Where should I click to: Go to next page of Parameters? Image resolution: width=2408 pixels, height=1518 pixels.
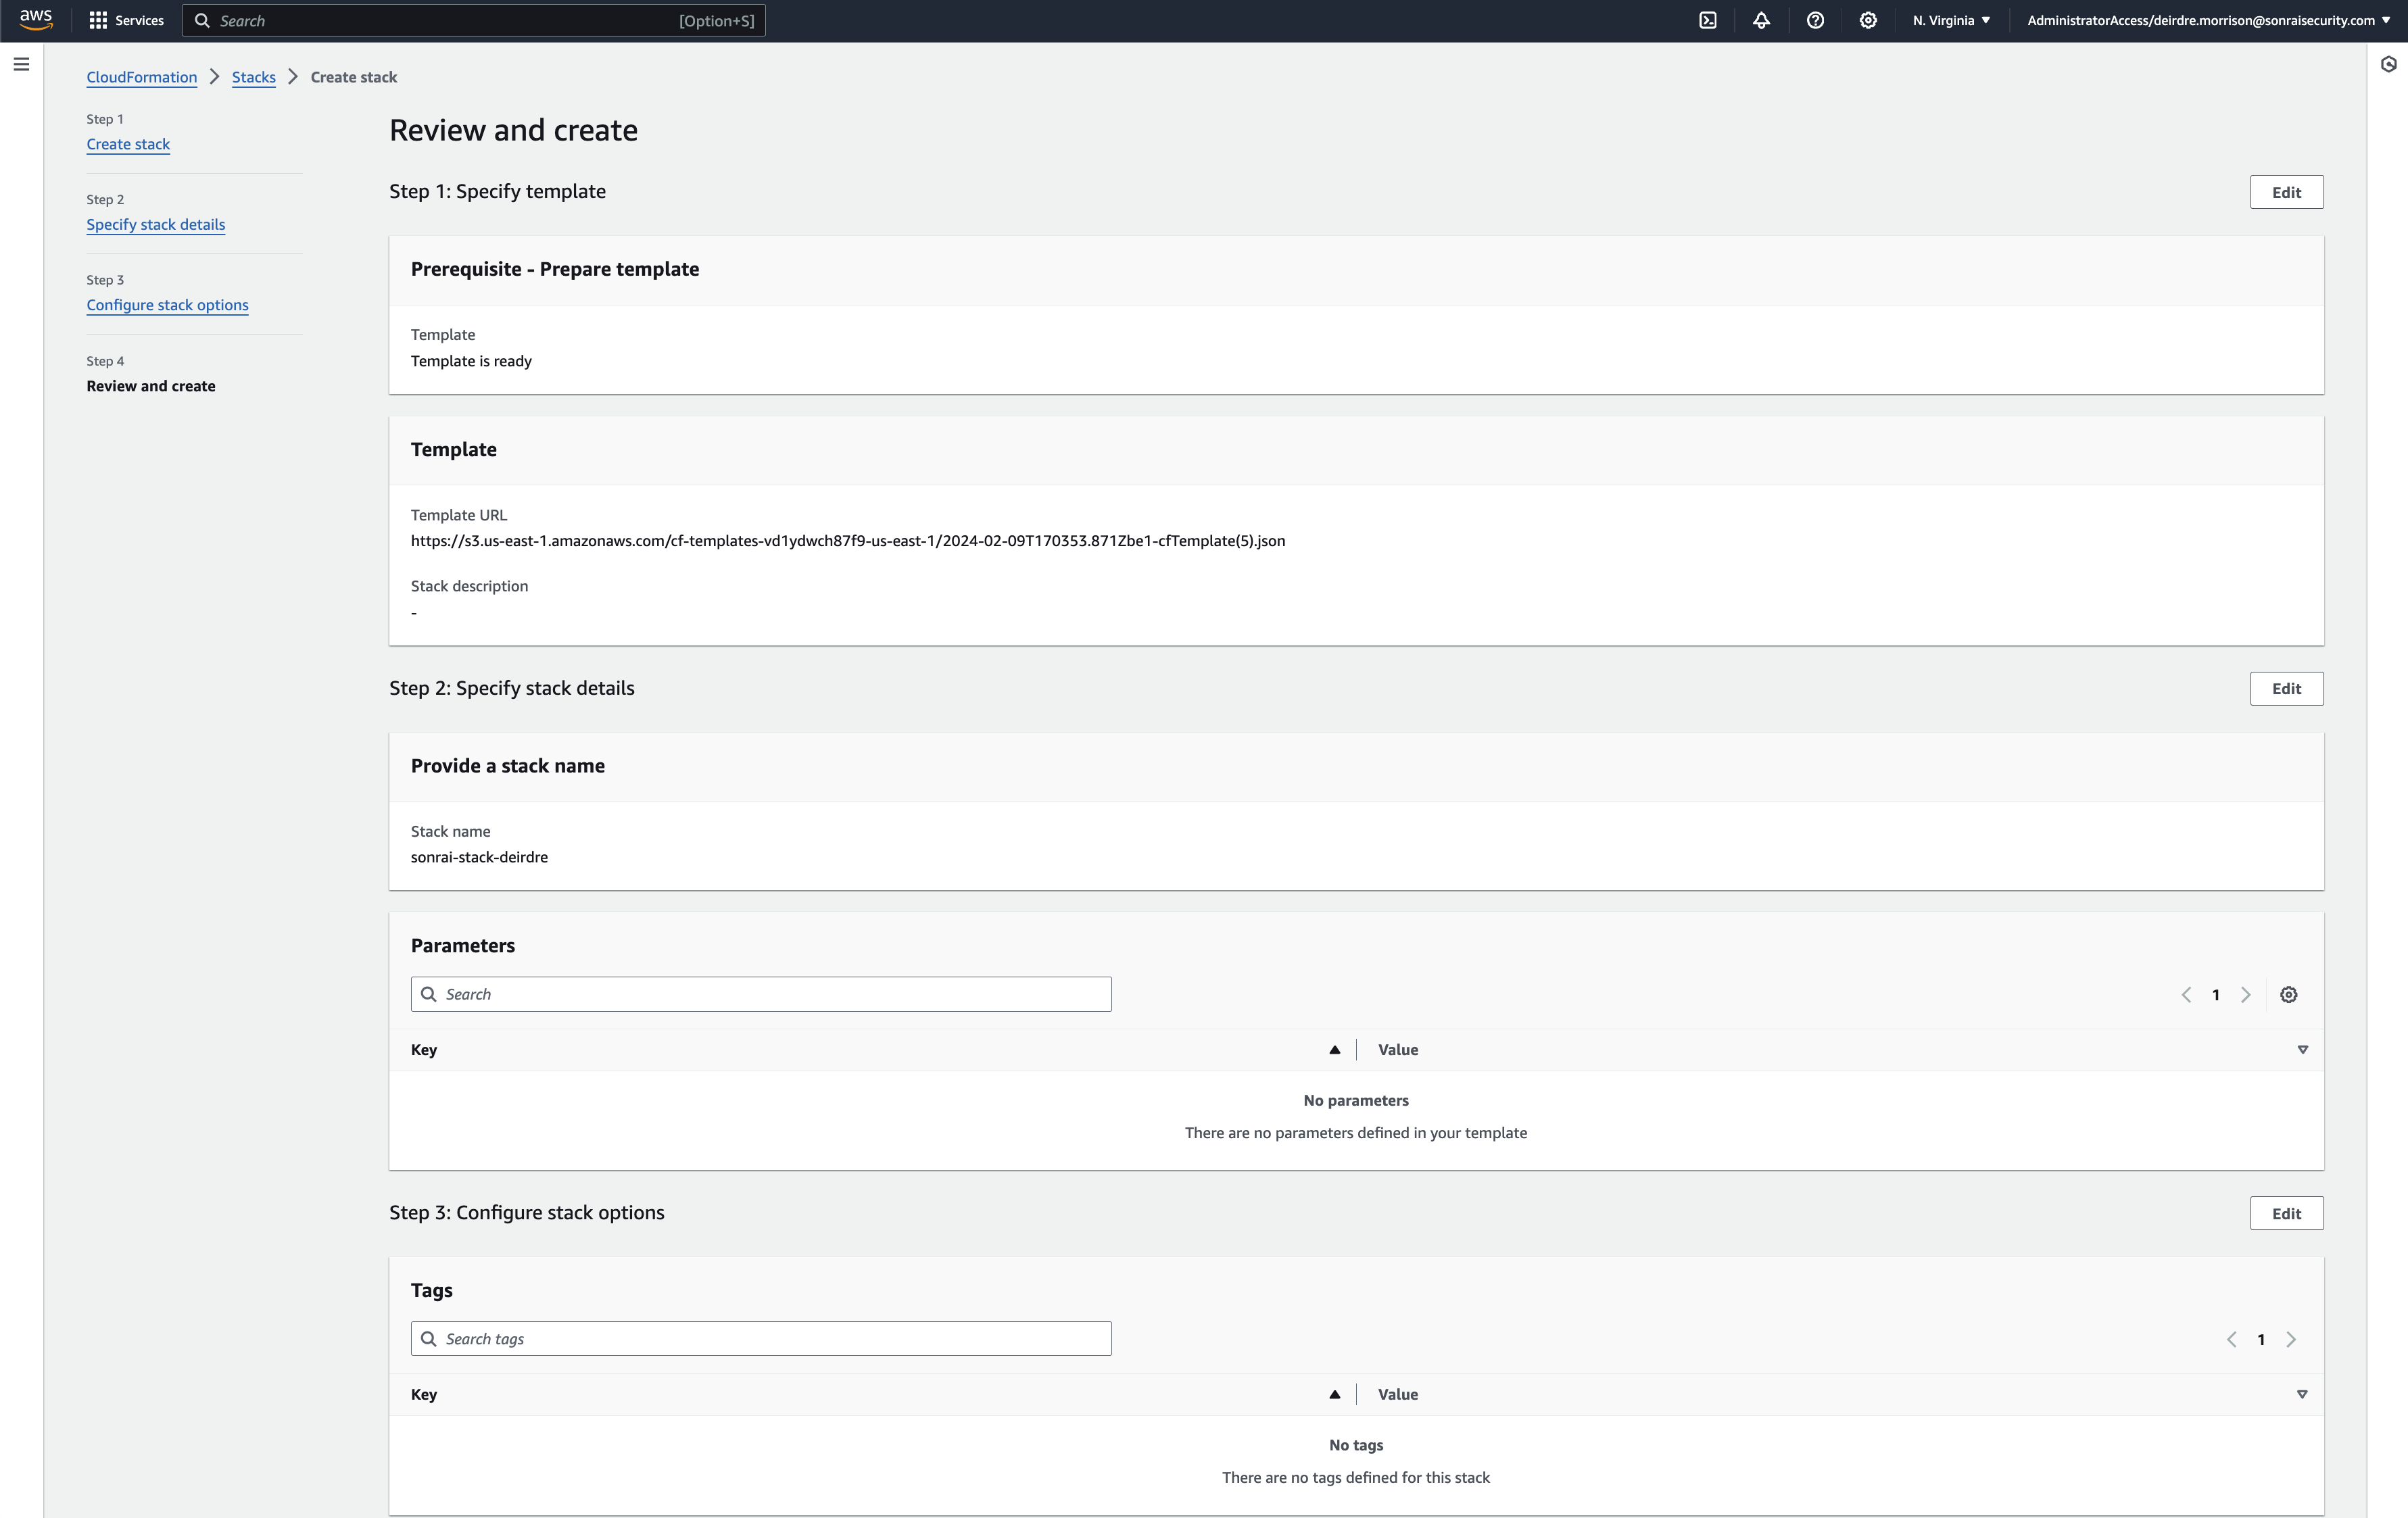click(x=2246, y=994)
